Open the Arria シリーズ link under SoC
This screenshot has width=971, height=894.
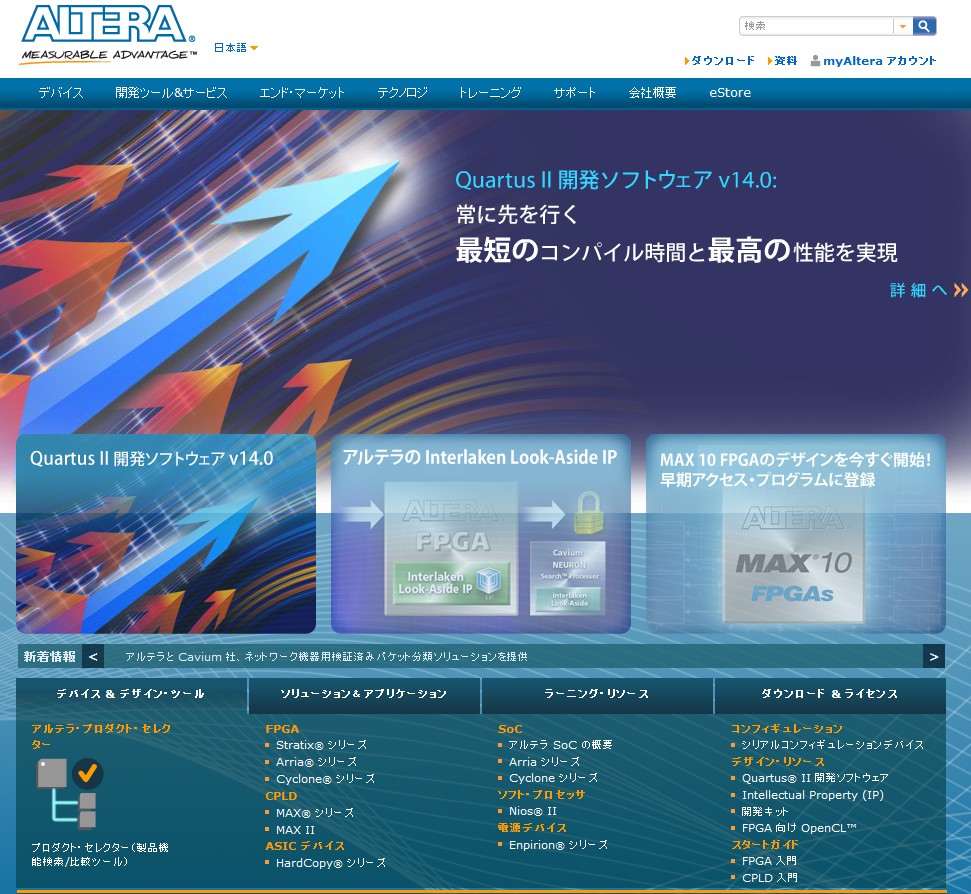point(544,762)
